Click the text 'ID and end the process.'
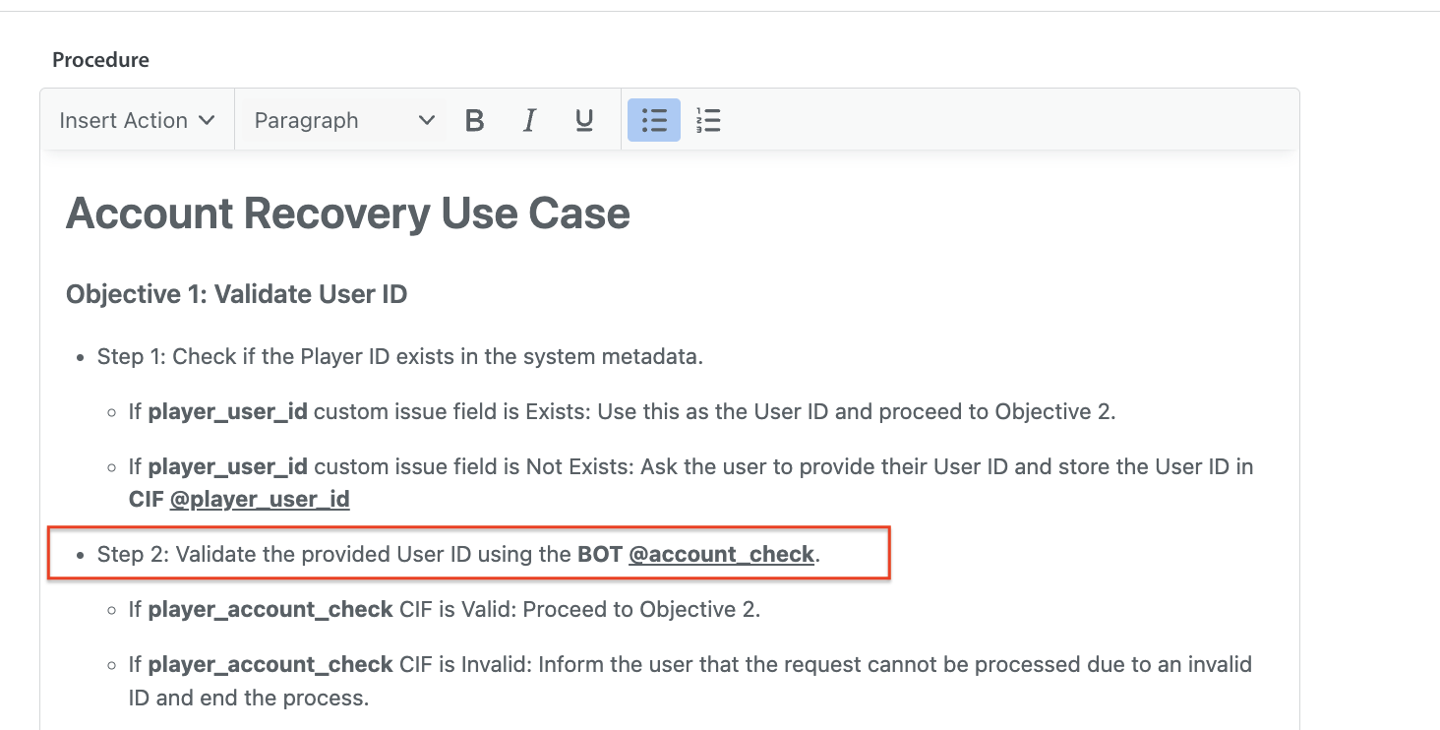Screen dimensions: 1440x730 tap(249, 698)
